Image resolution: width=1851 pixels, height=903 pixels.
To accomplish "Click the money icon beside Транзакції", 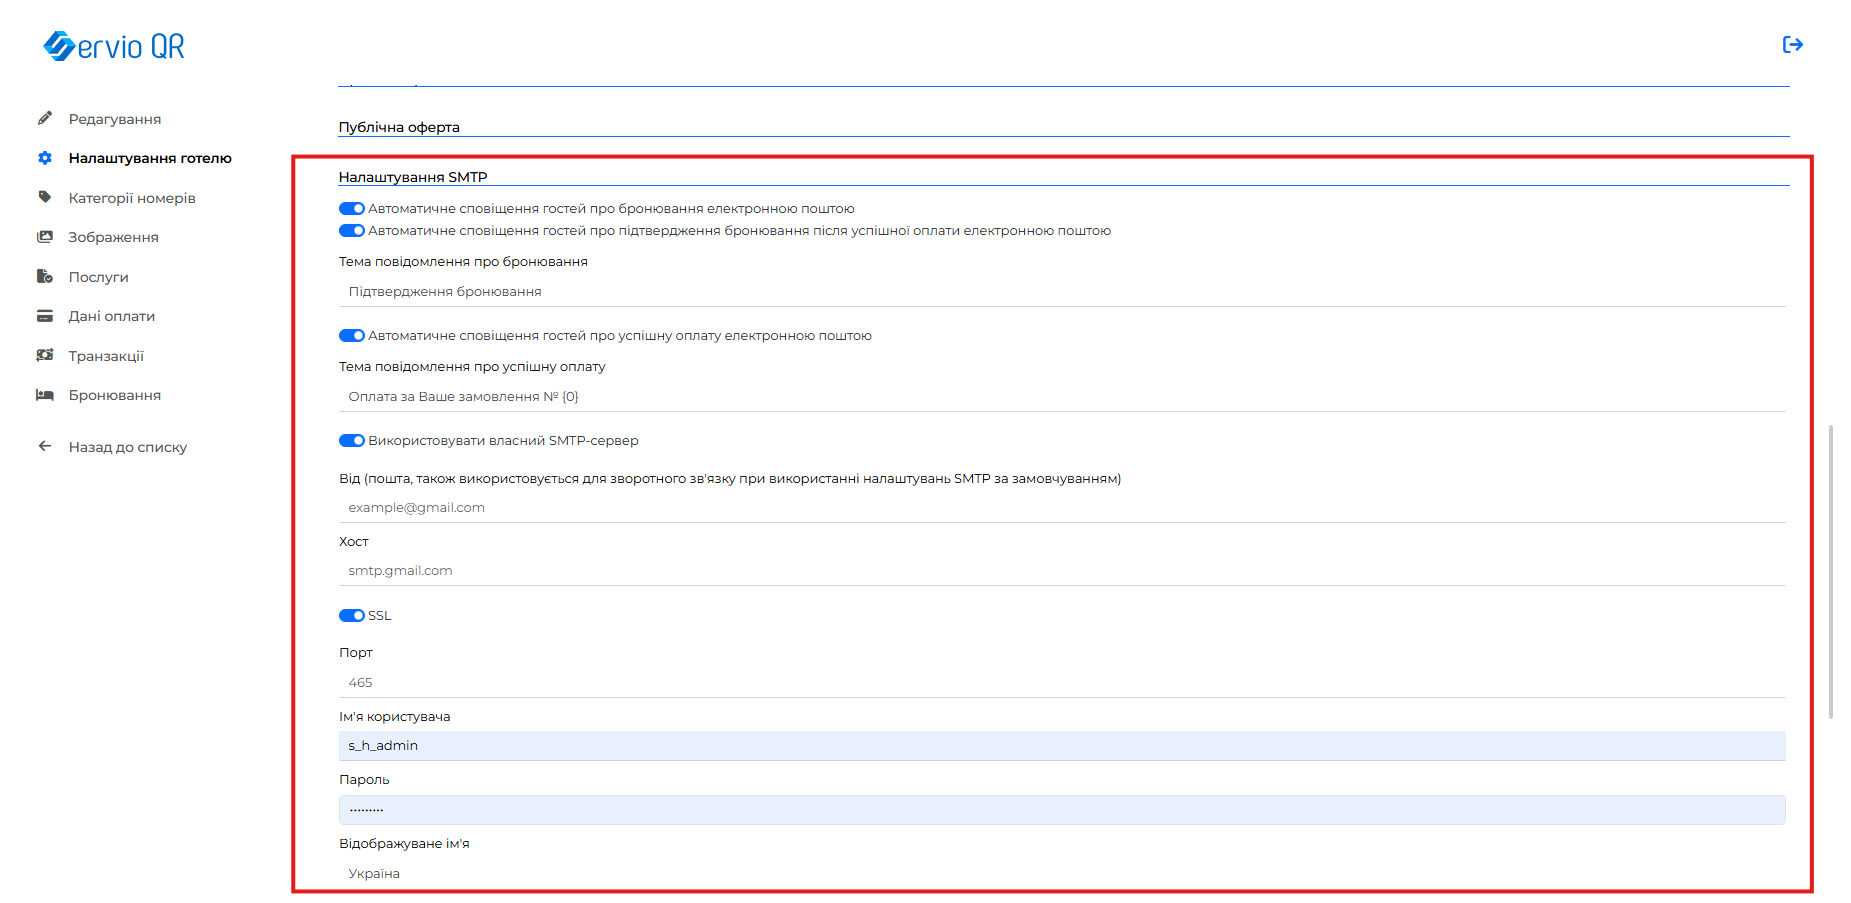I will click(45, 356).
